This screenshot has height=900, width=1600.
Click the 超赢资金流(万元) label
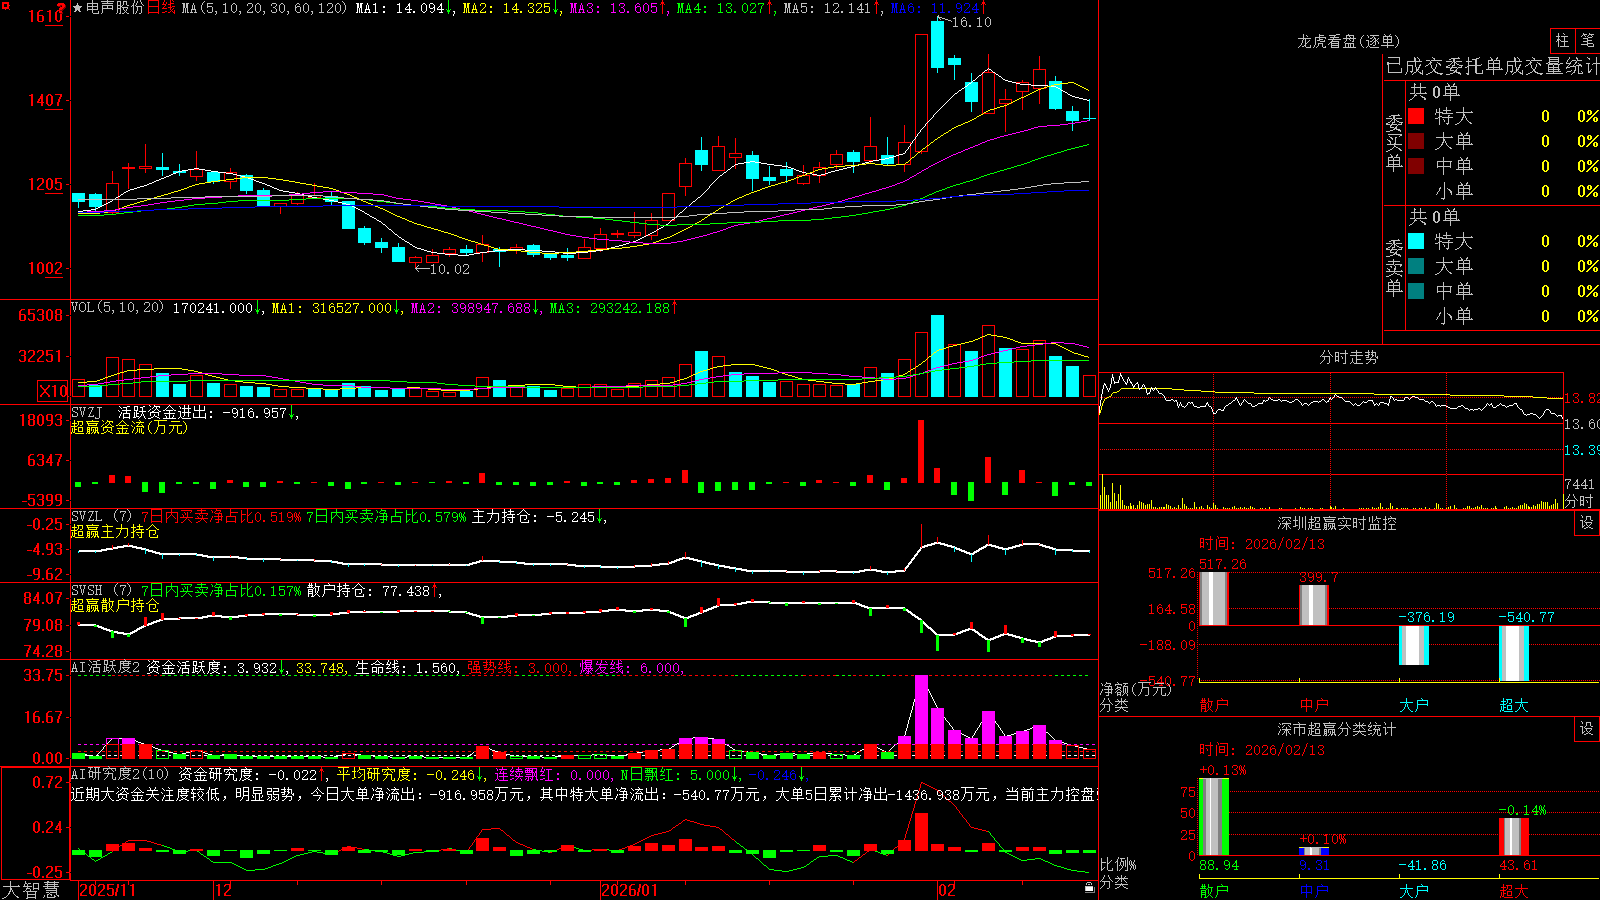pos(129,427)
